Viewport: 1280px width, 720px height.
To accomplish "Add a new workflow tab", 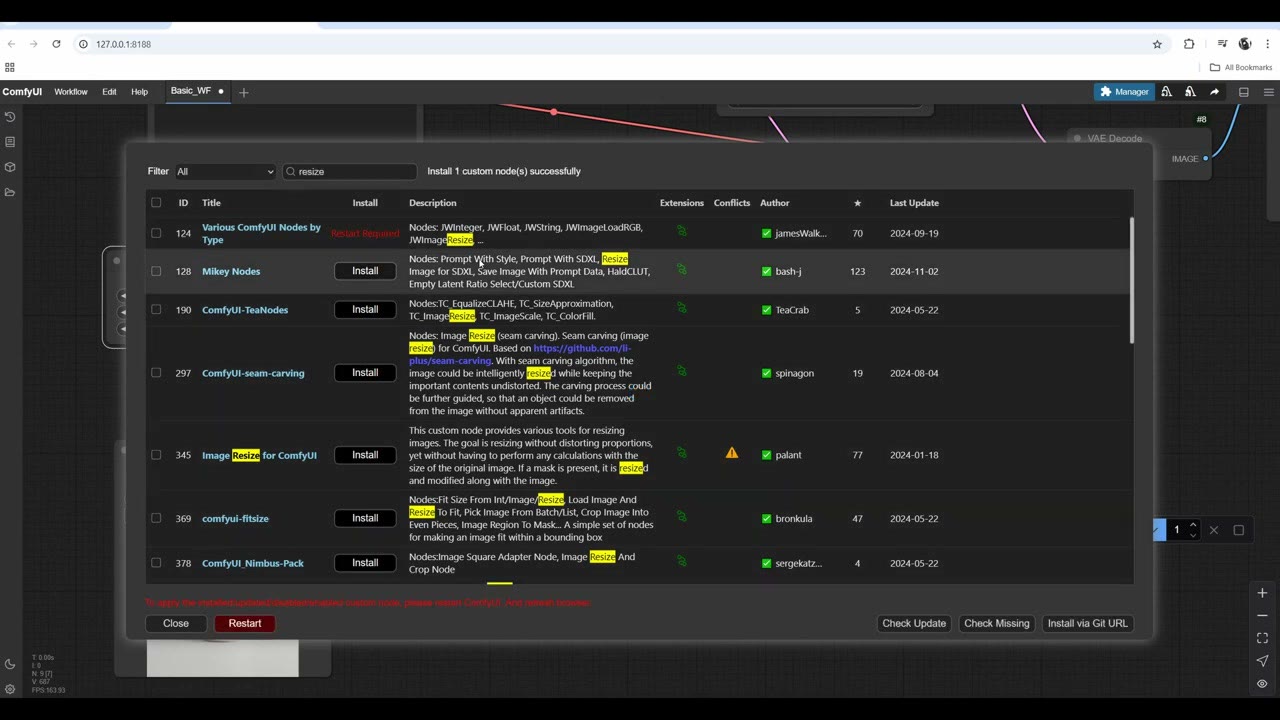I will click(x=243, y=92).
